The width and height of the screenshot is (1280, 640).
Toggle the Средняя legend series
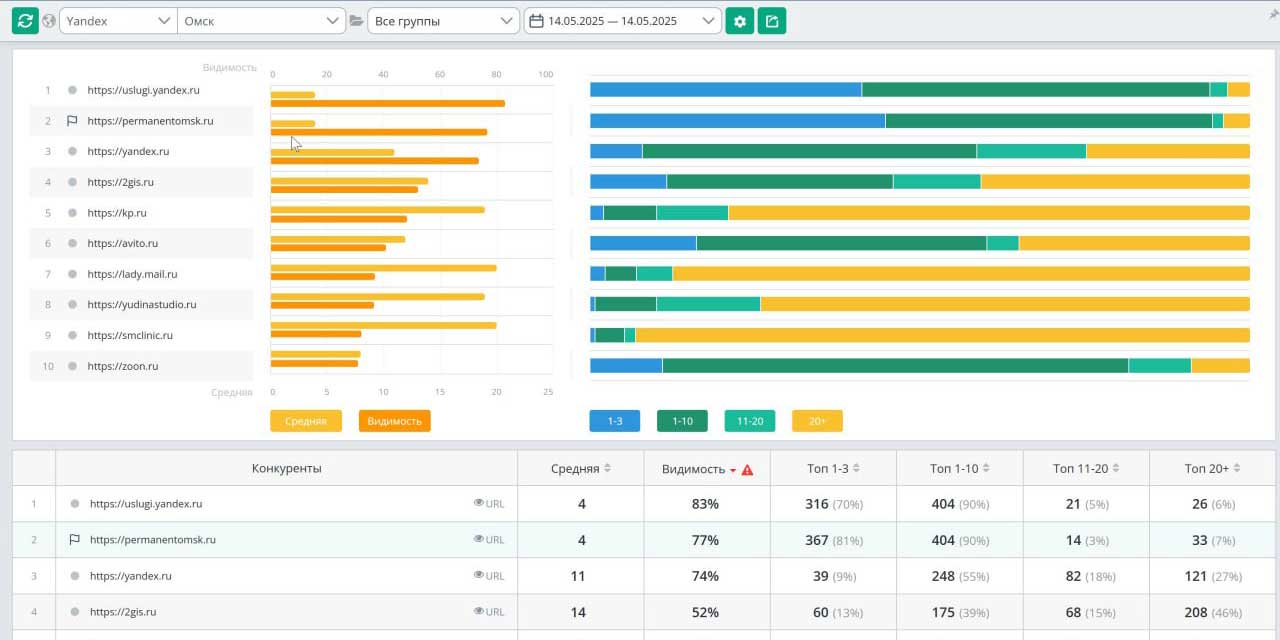(306, 421)
